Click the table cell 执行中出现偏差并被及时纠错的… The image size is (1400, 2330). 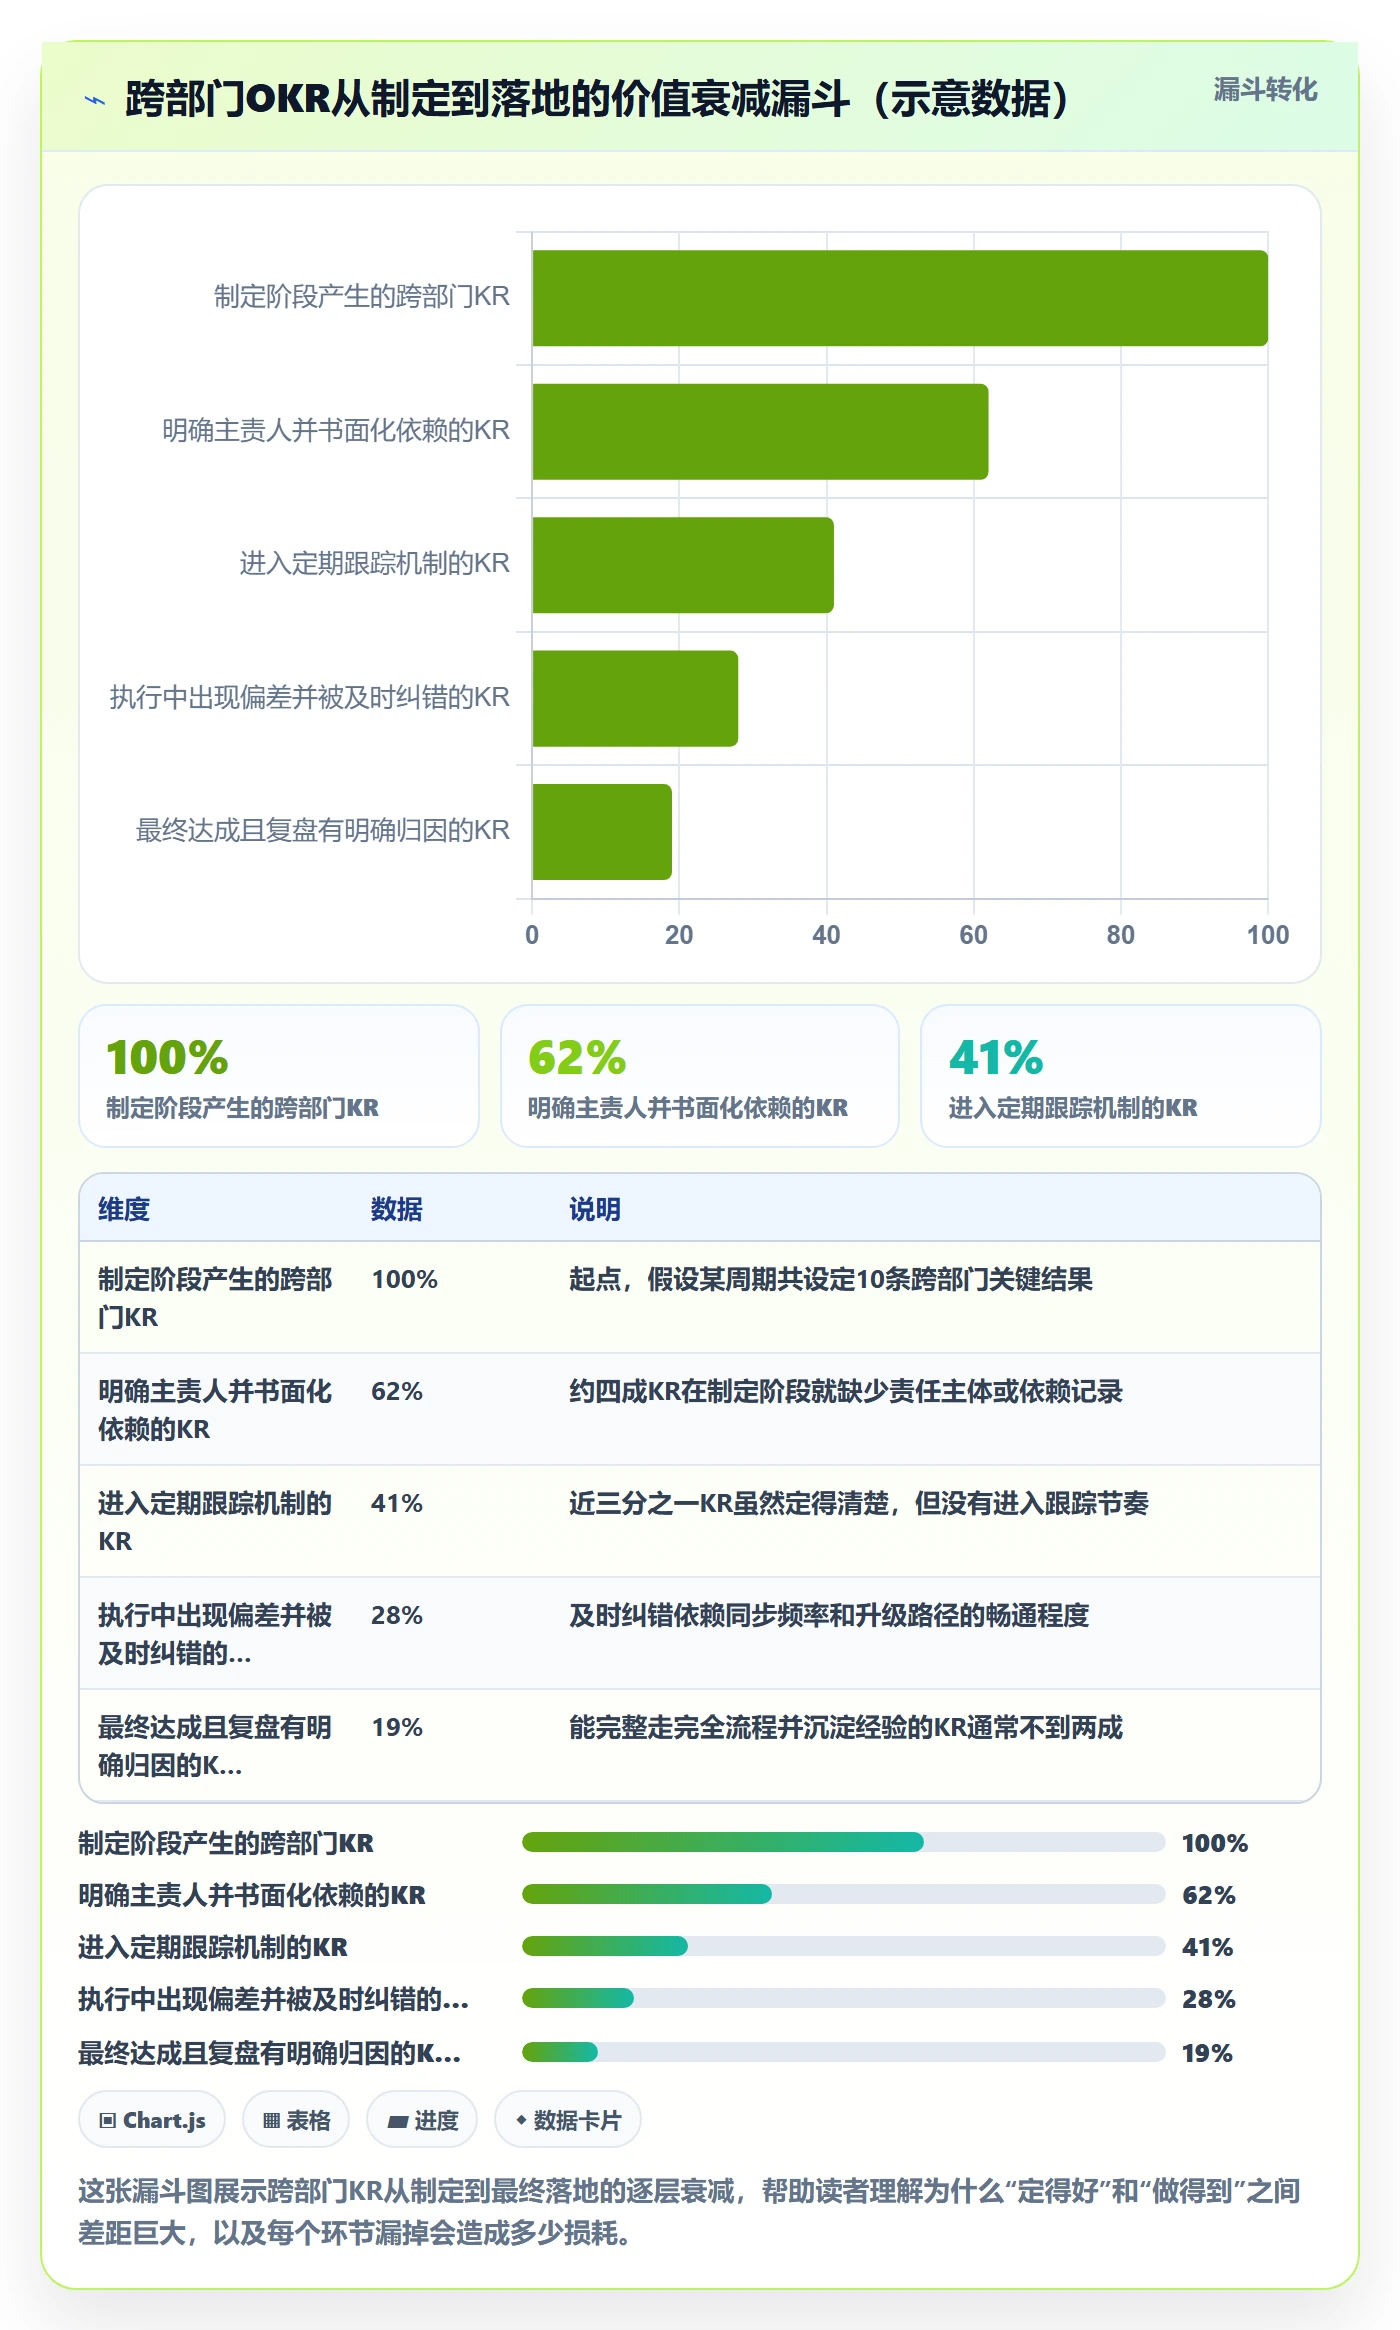(215, 1634)
